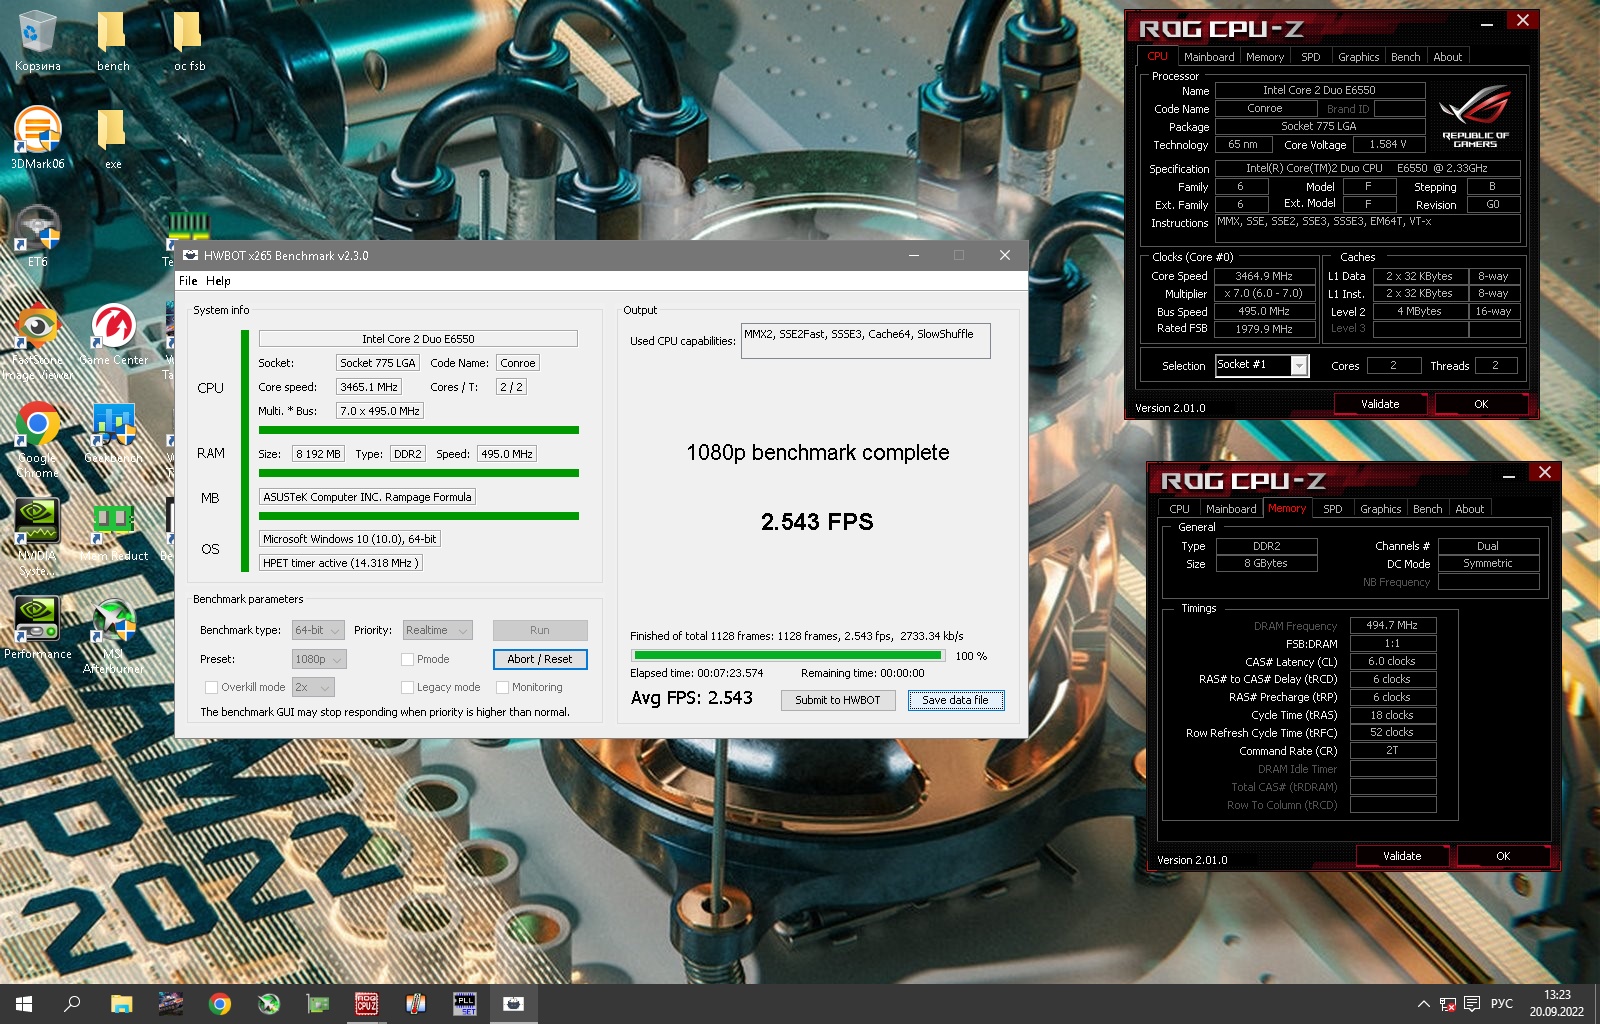Viewport: 1600px width, 1024px height.
Task: Launch the ET6 desktop shortcut
Action: pyautogui.click(x=37, y=236)
